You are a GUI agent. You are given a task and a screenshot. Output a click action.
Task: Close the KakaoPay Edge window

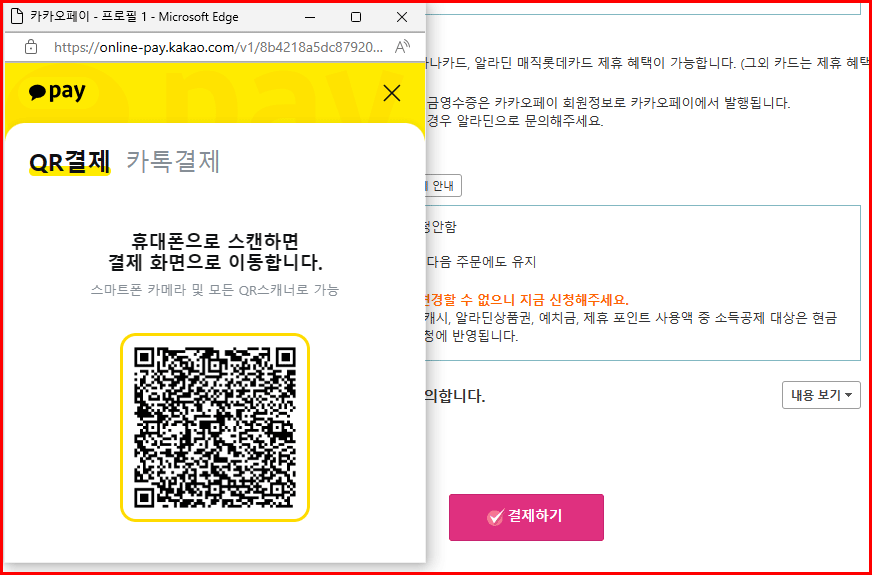click(402, 17)
